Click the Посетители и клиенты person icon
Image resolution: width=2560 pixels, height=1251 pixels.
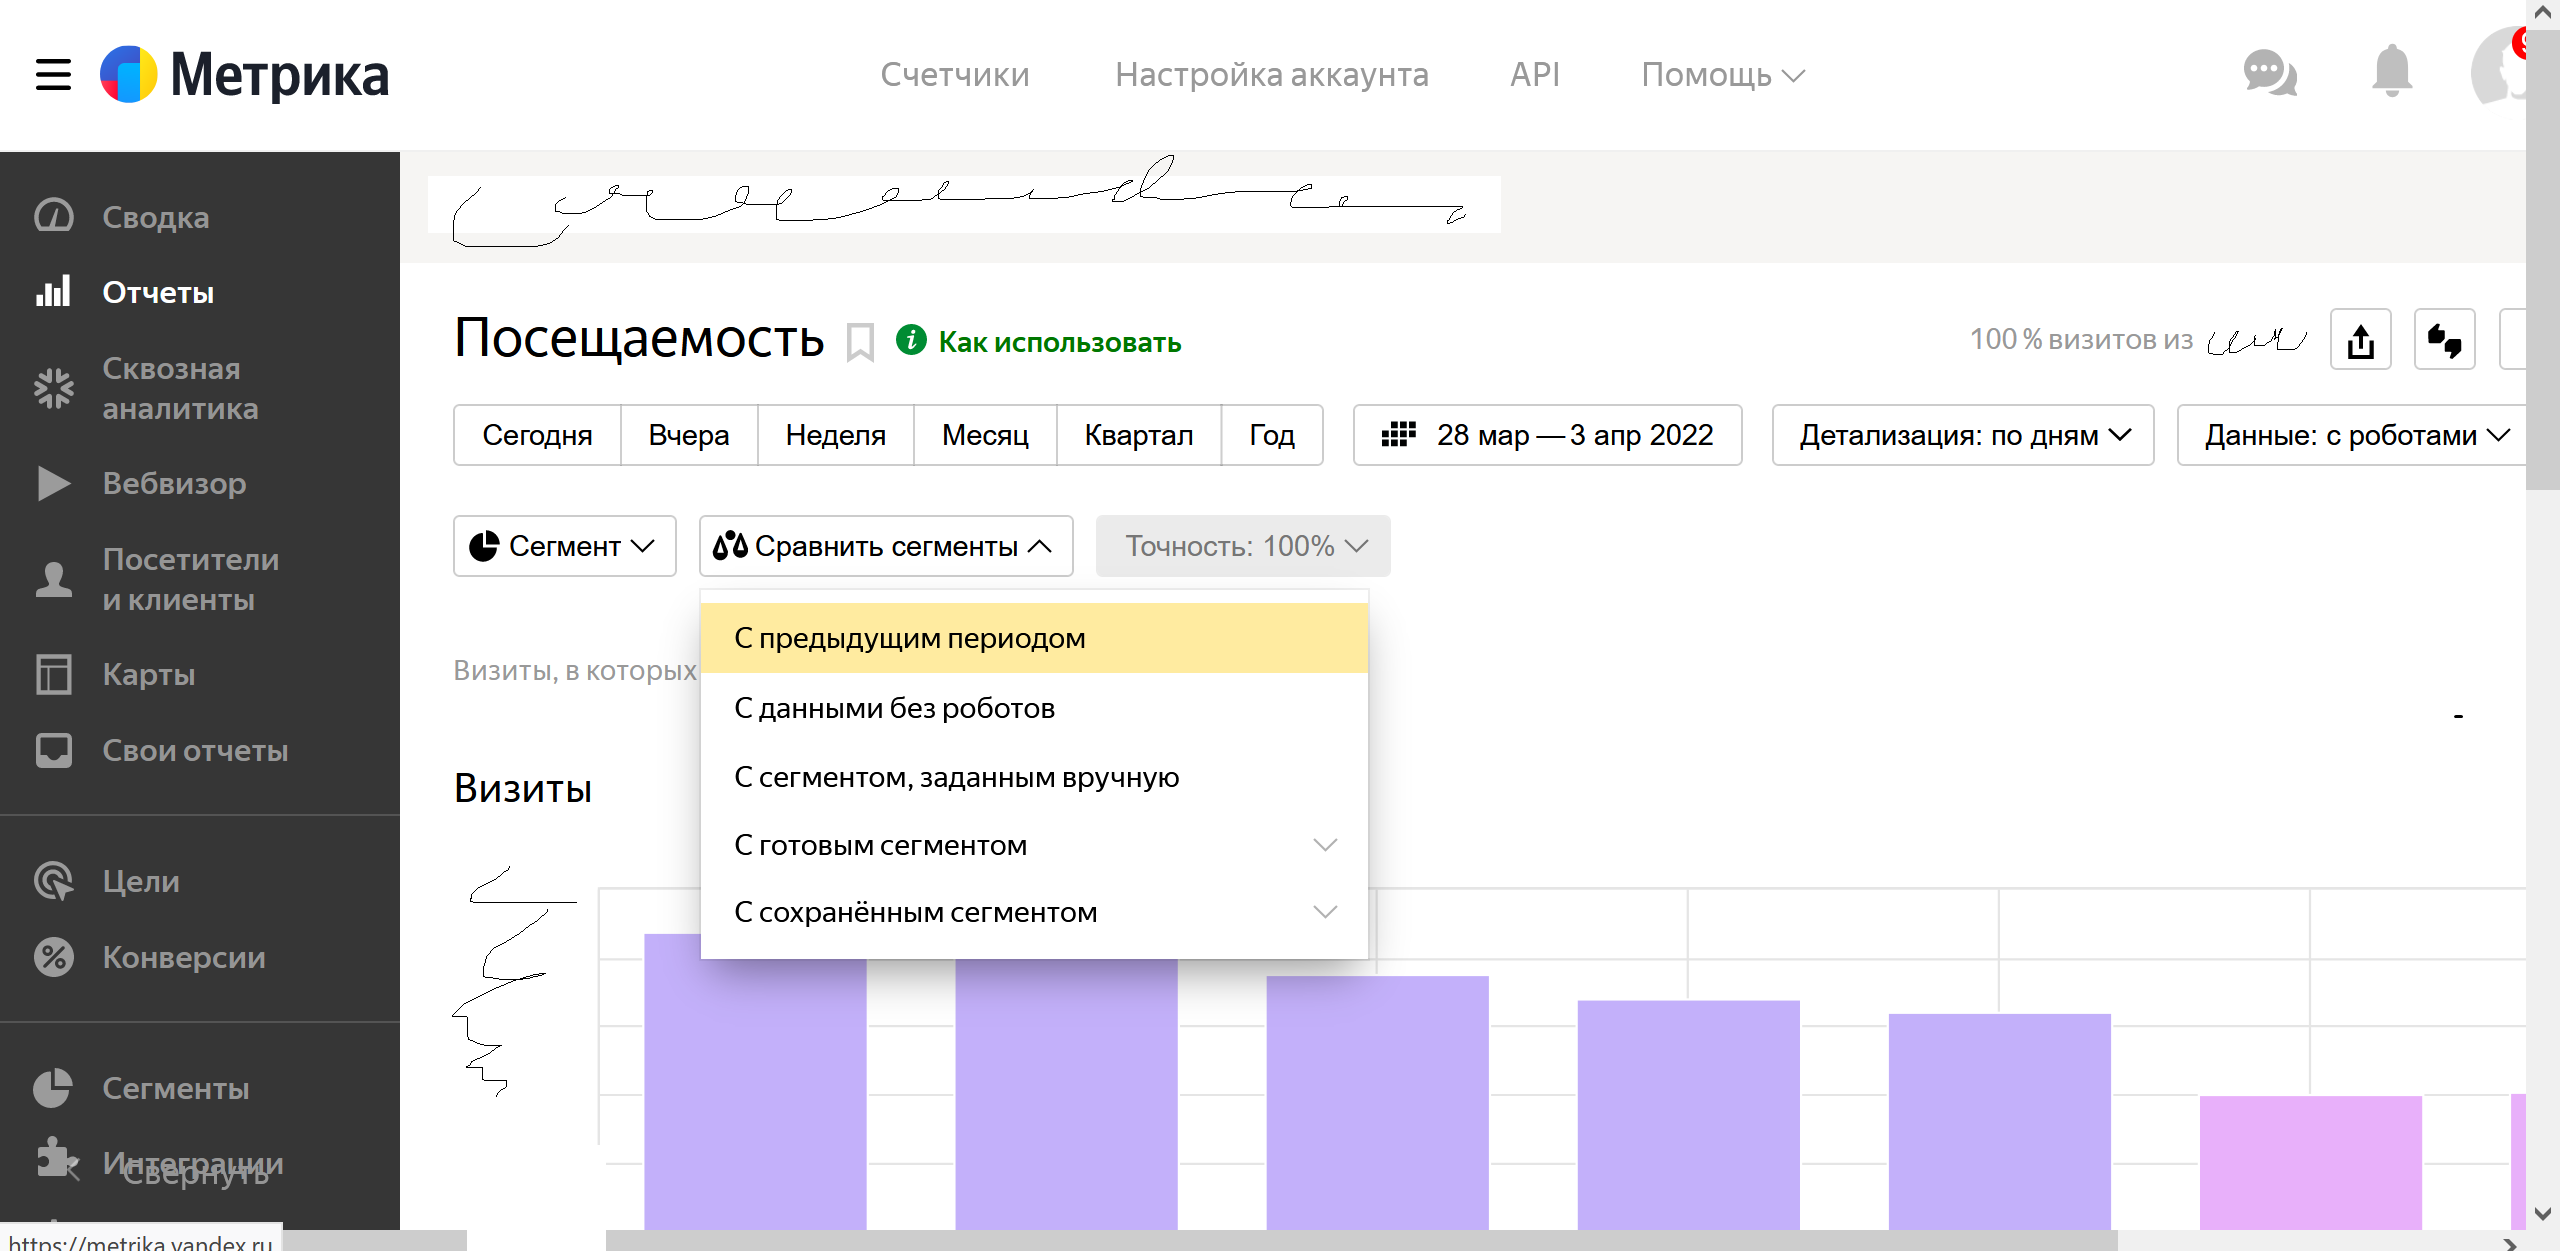tap(54, 579)
